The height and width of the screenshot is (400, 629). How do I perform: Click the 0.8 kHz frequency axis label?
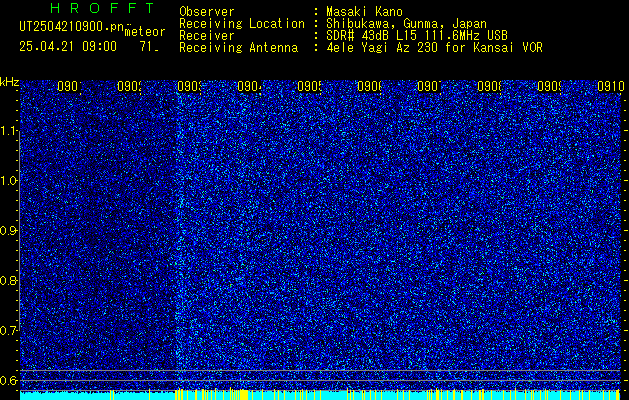tap(10, 280)
